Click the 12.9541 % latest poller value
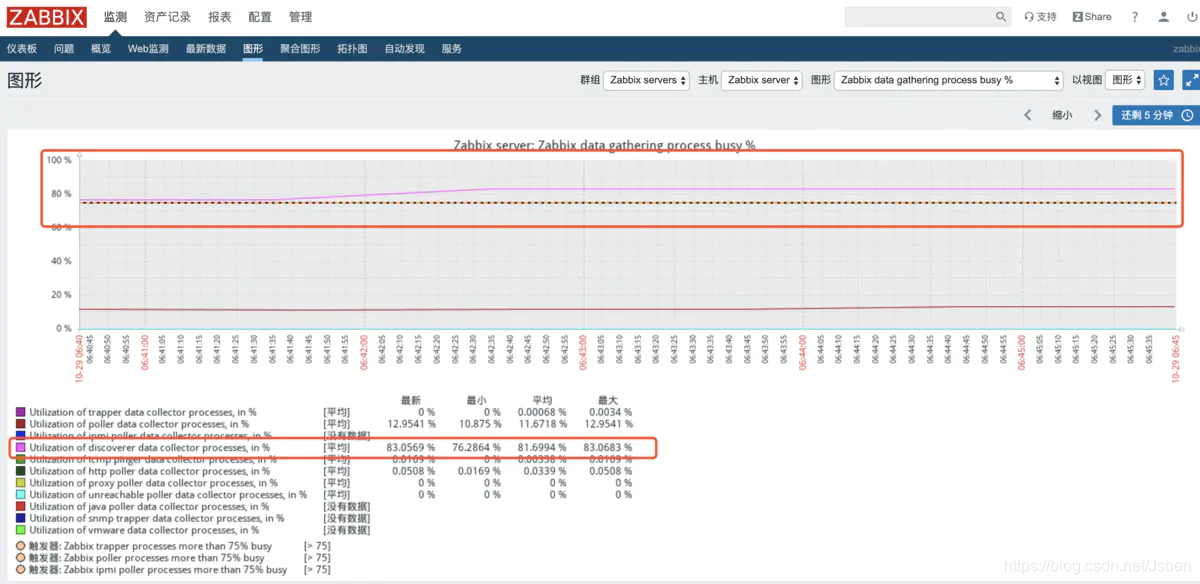This screenshot has height=584, width=1200. (x=411, y=424)
